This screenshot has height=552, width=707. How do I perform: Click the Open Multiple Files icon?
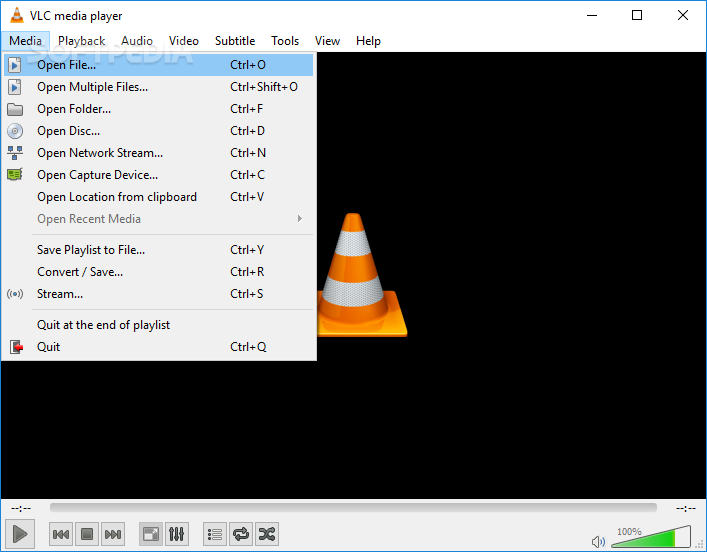tap(14, 87)
